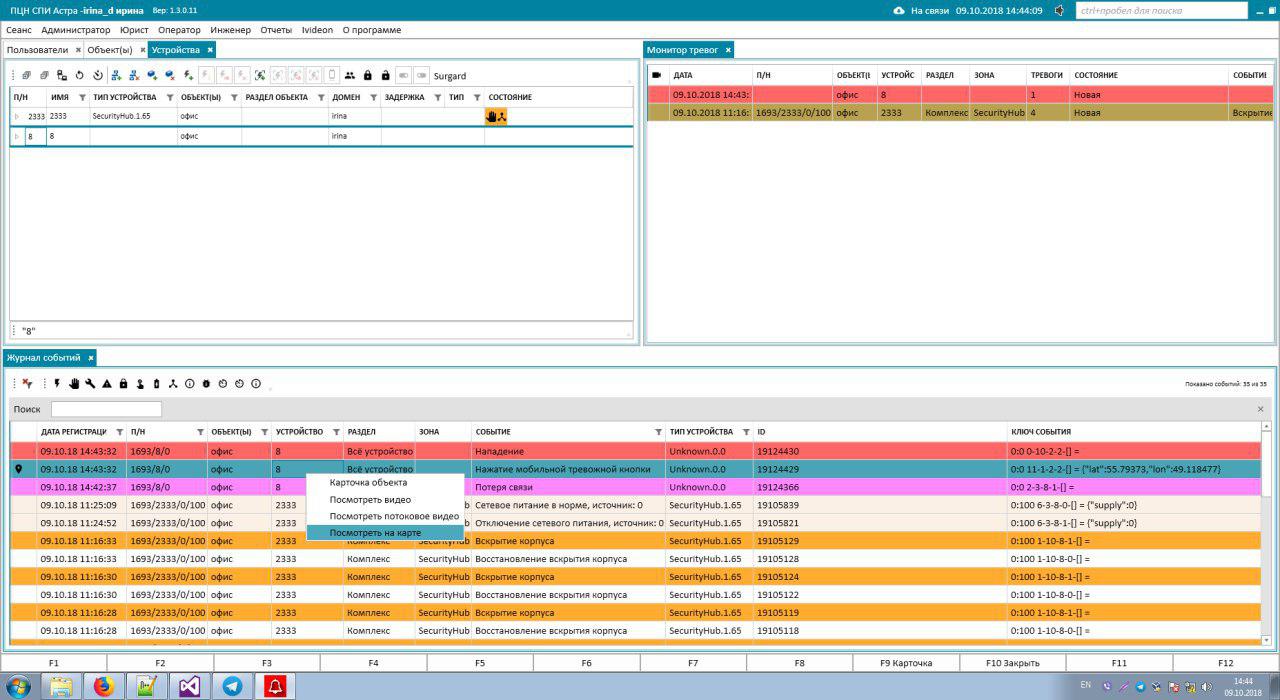Screen dimensions: 1280x700
Task: Expand device row 8 in the devices table
Action: point(16,136)
